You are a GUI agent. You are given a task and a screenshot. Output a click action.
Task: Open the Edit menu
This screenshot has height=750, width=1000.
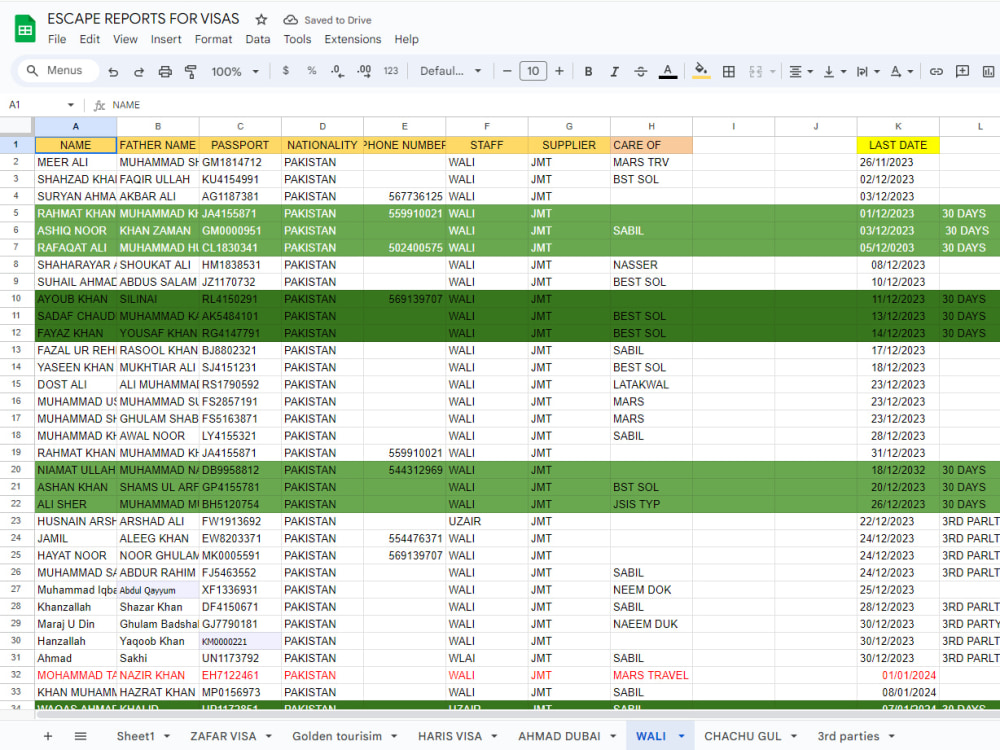[89, 39]
